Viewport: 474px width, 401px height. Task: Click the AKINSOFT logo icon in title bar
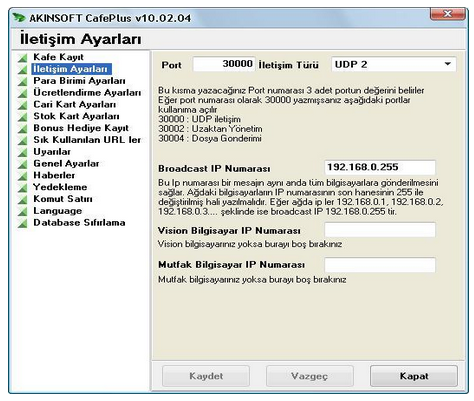[19, 17]
